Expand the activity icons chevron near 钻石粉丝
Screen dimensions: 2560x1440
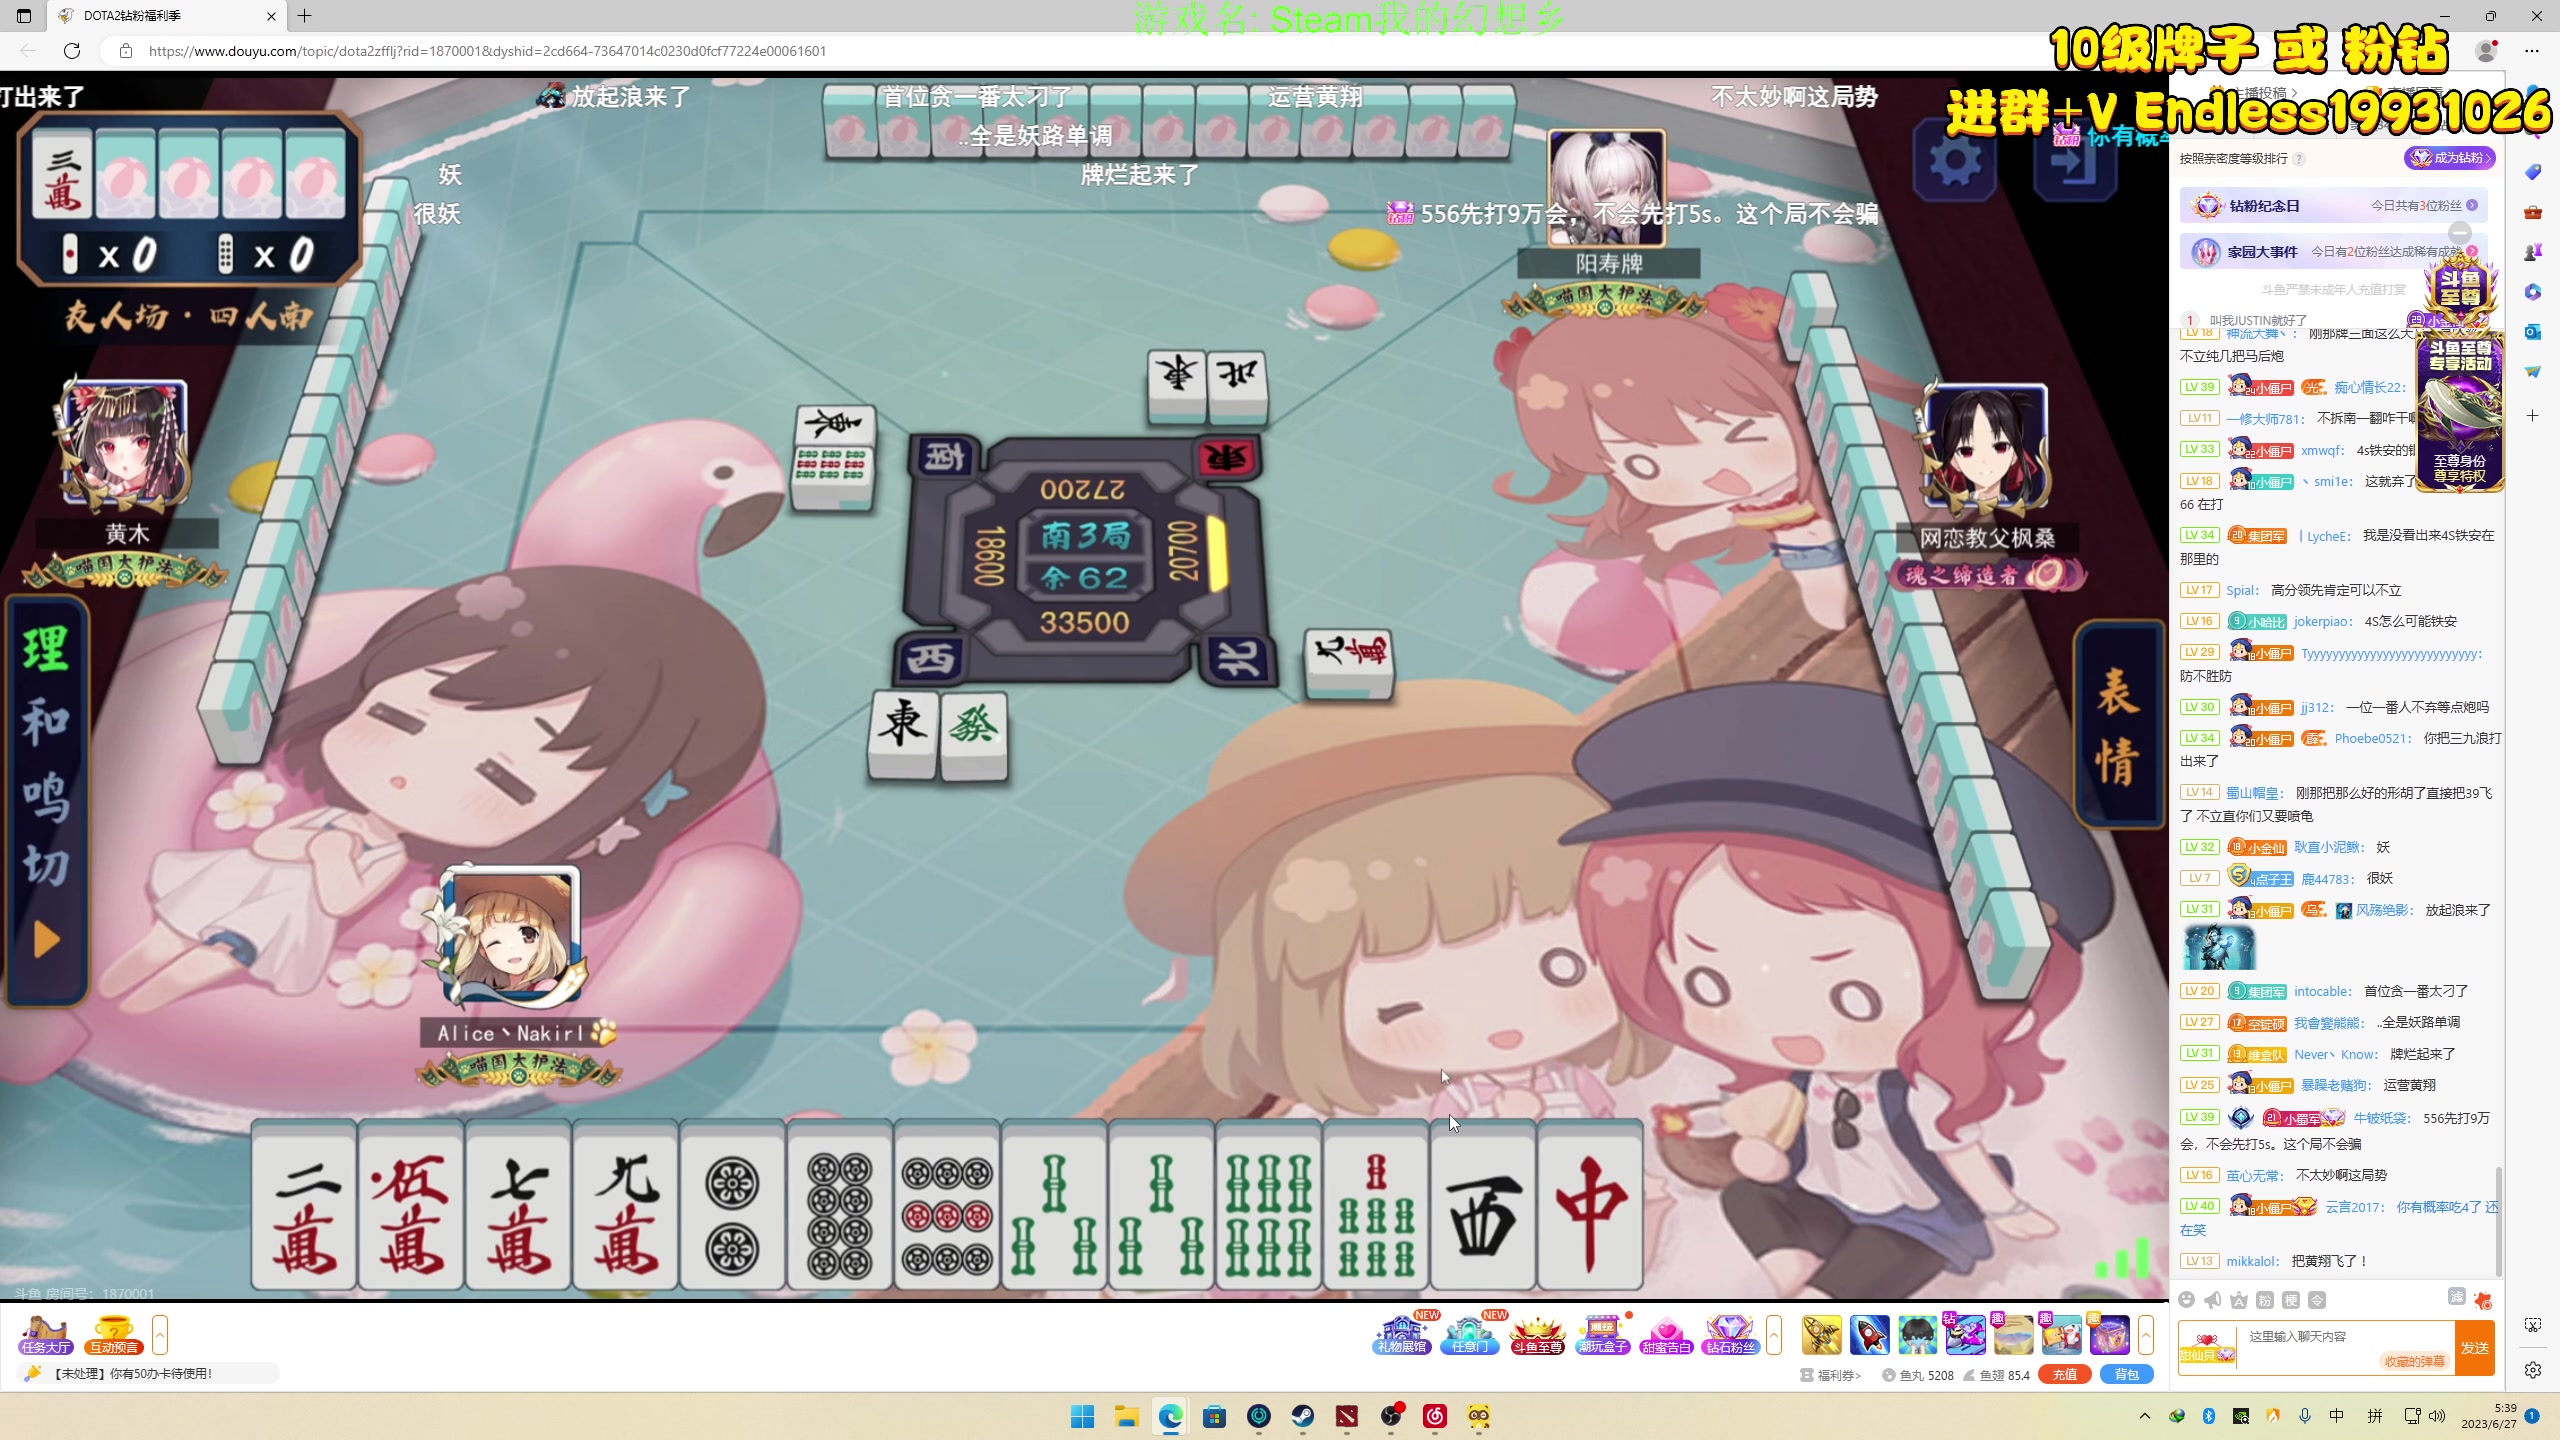click(x=1774, y=1335)
